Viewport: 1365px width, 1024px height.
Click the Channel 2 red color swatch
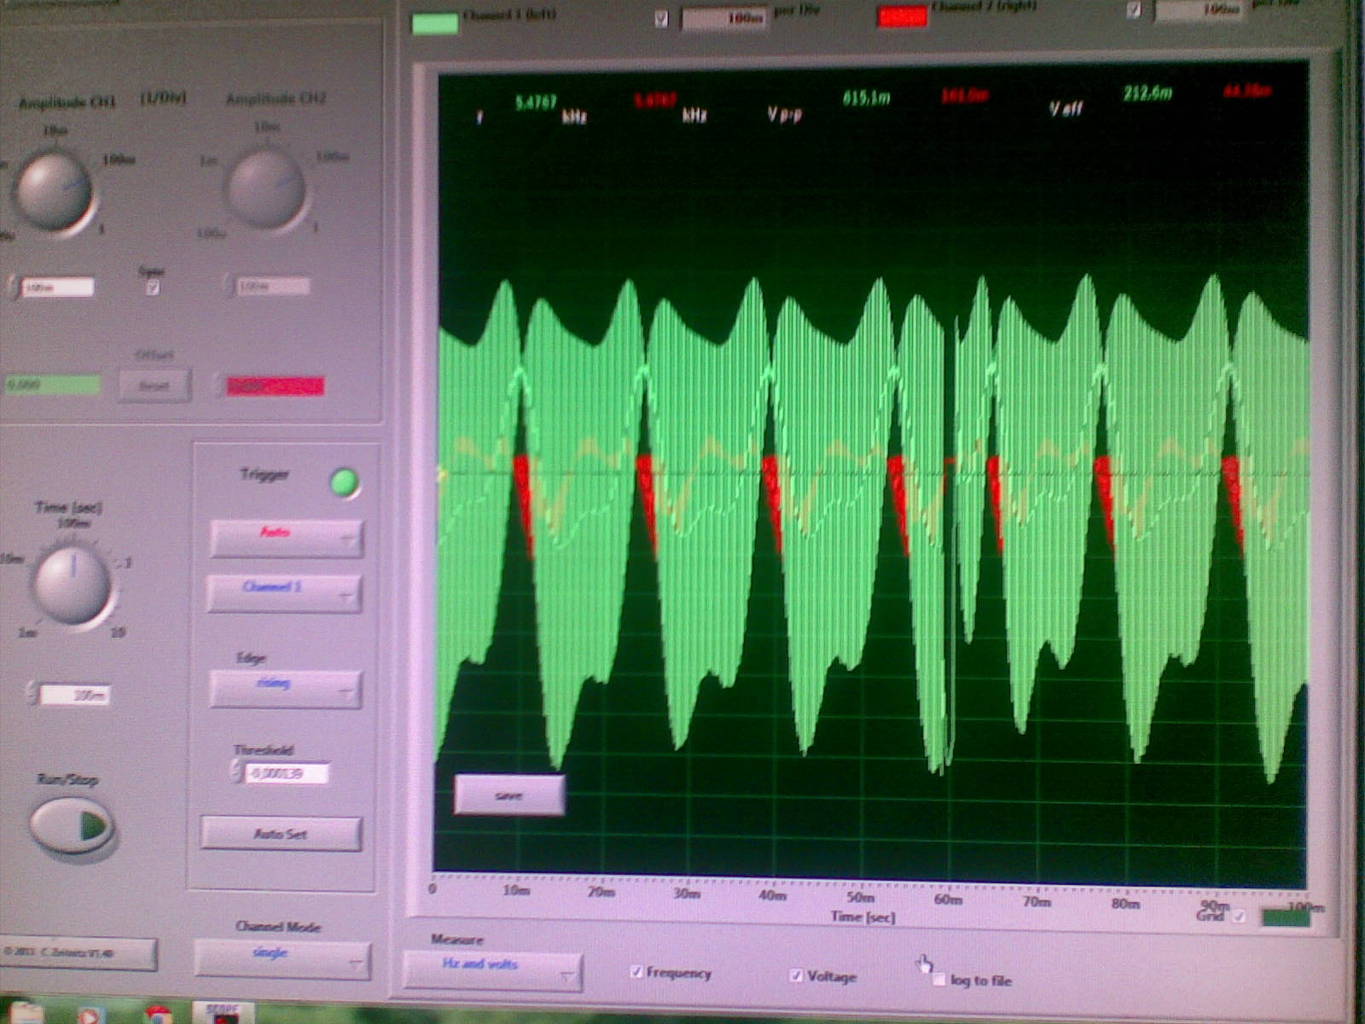pos(901,16)
